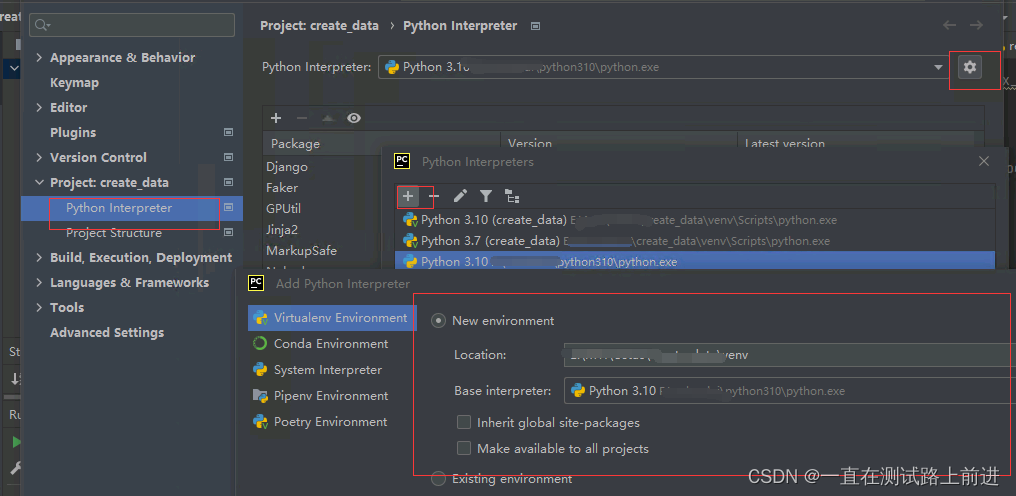Remove package using minus icon in package toolbar
This screenshot has width=1016, height=496.
point(302,118)
